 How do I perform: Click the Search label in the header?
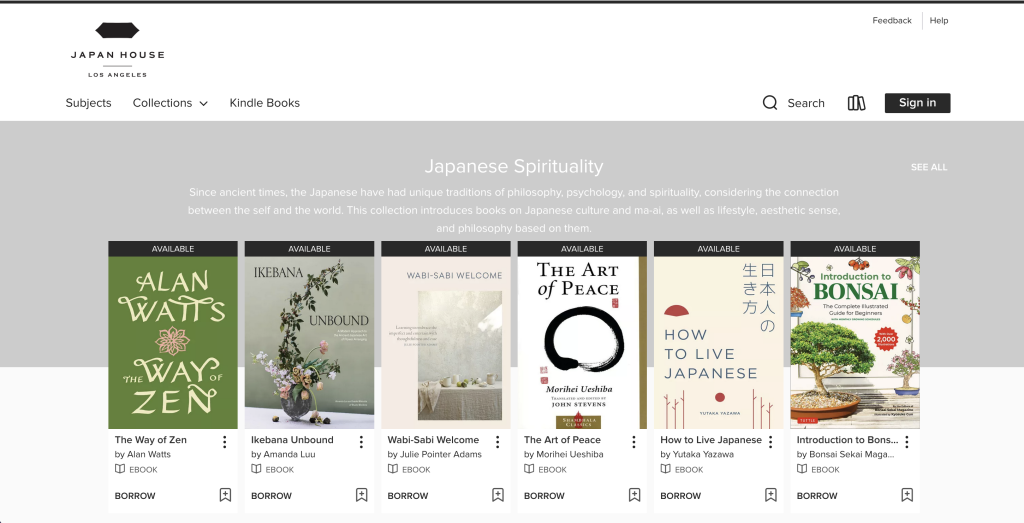point(806,103)
